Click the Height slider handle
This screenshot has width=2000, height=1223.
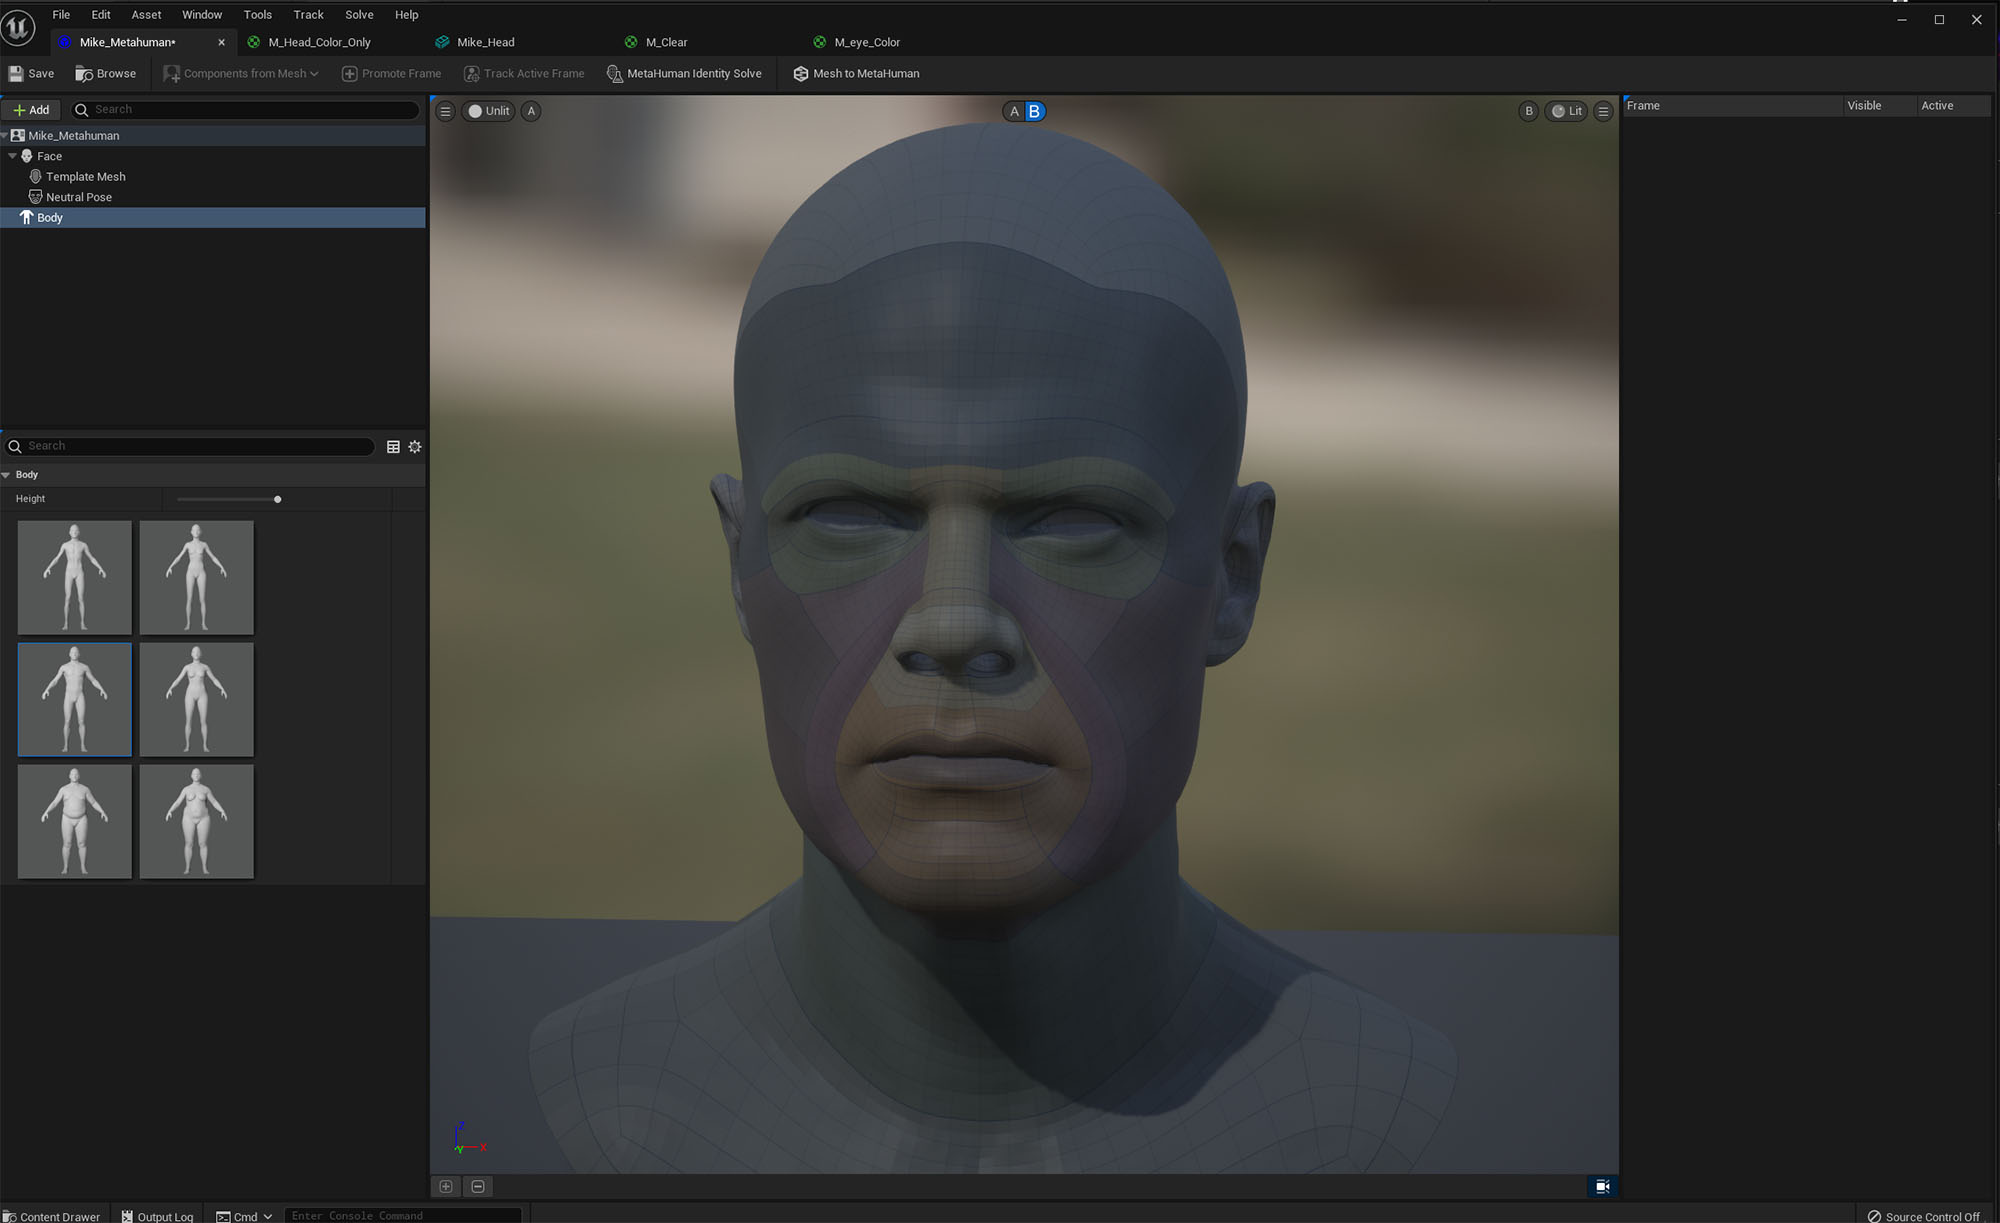tap(277, 499)
